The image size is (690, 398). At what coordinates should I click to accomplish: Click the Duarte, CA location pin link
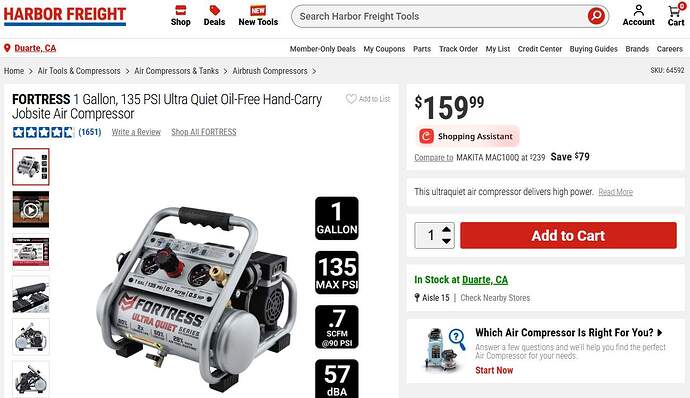[30, 48]
